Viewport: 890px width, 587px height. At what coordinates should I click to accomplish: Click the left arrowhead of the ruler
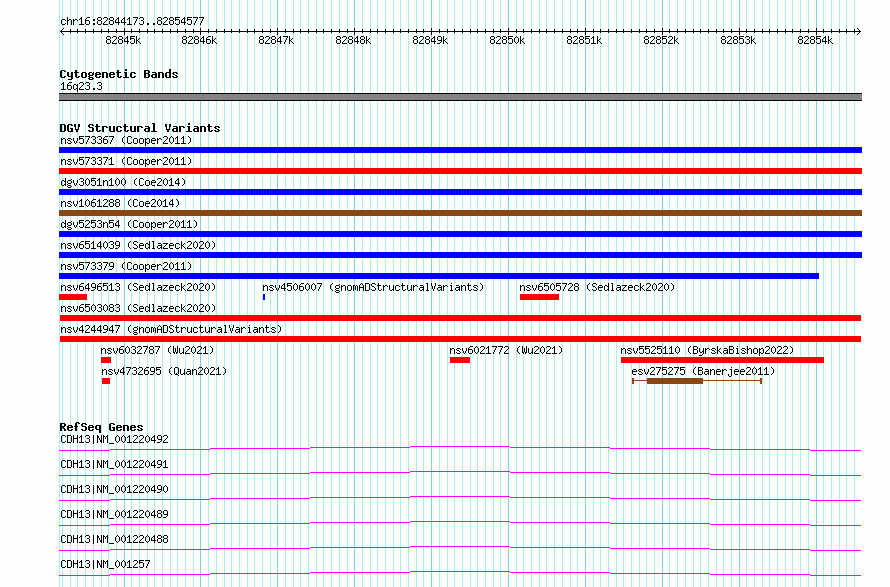[62, 31]
